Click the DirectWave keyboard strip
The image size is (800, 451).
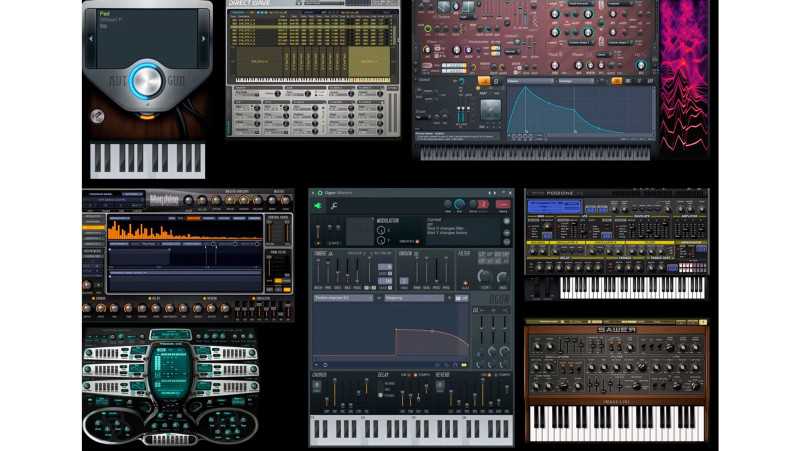313,80
